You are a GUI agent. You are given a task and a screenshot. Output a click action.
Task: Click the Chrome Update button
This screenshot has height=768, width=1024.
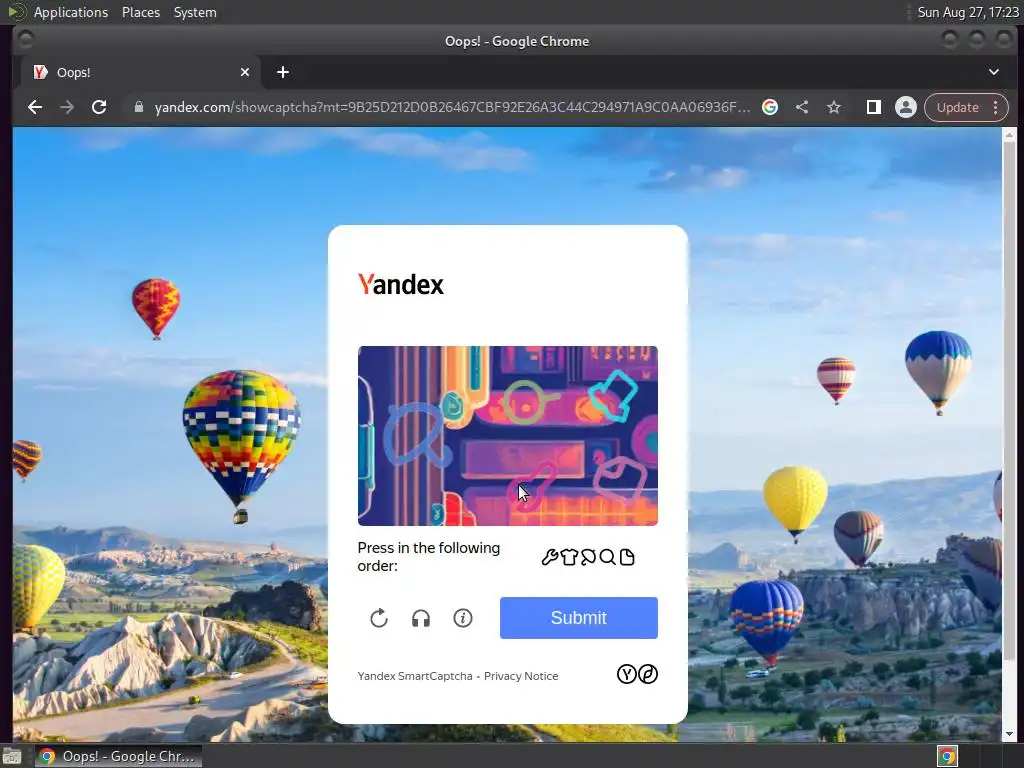957,107
